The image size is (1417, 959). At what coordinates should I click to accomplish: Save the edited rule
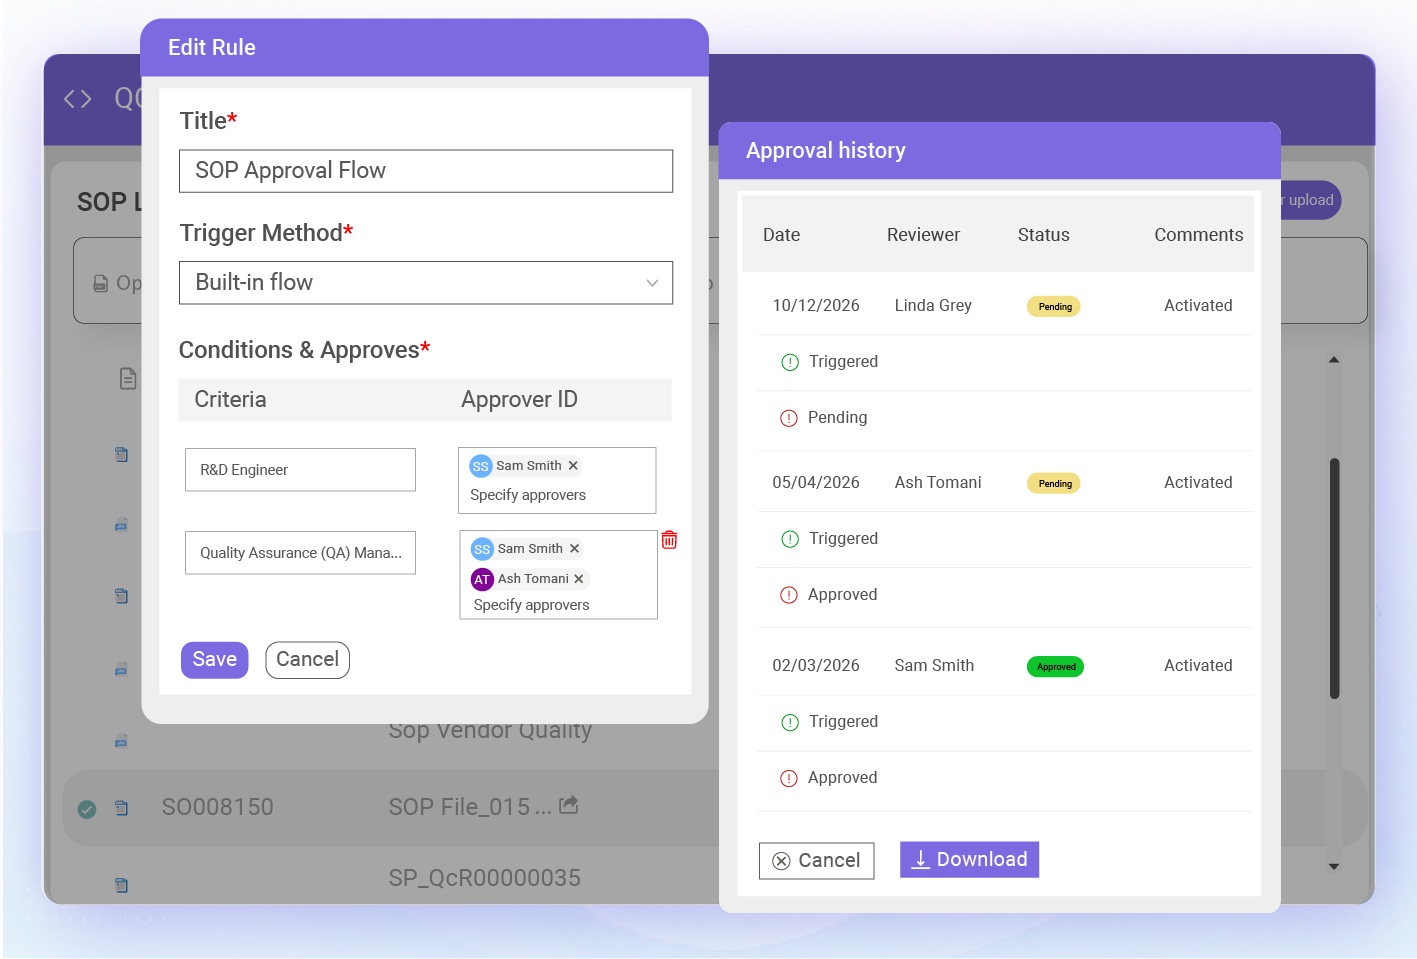pyautogui.click(x=214, y=660)
